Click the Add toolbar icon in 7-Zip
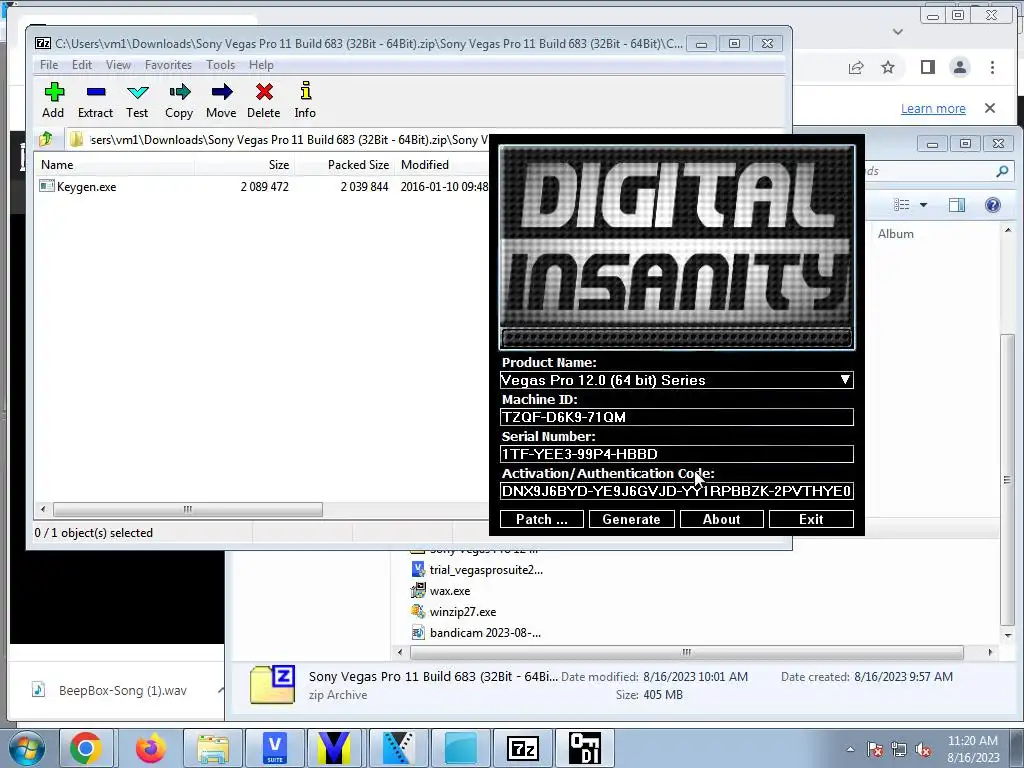 [x=54, y=92]
